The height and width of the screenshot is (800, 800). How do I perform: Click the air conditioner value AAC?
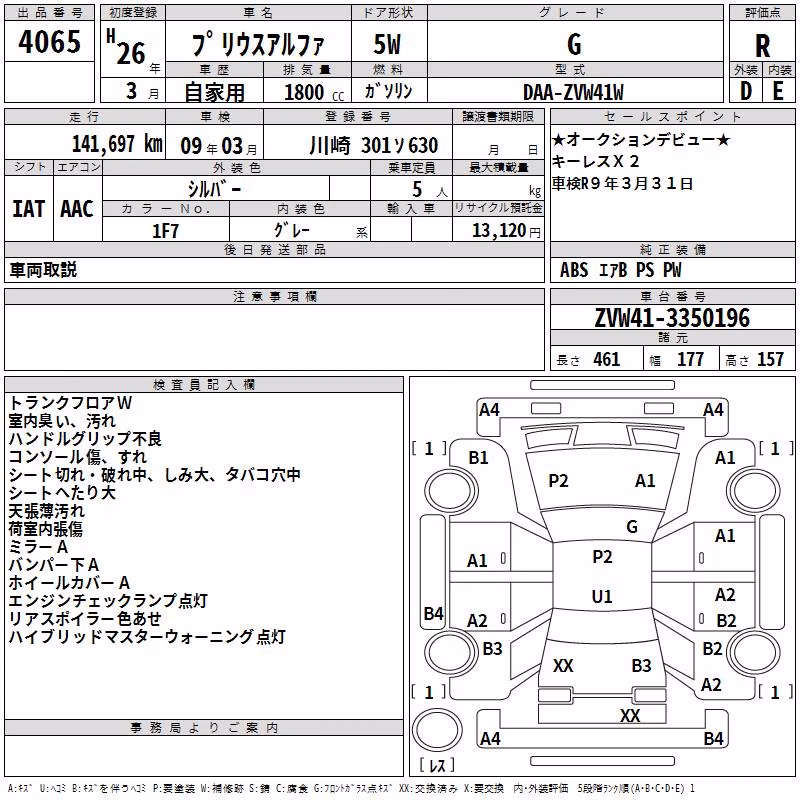(77, 209)
